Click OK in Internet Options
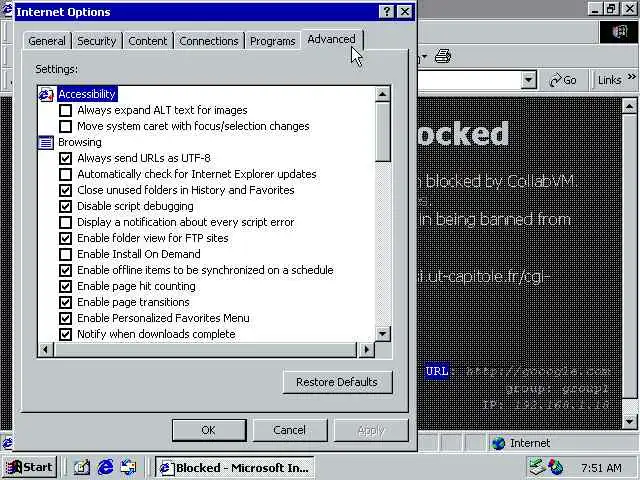Image resolution: width=640 pixels, height=480 pixels. click(x=209, y=430)
